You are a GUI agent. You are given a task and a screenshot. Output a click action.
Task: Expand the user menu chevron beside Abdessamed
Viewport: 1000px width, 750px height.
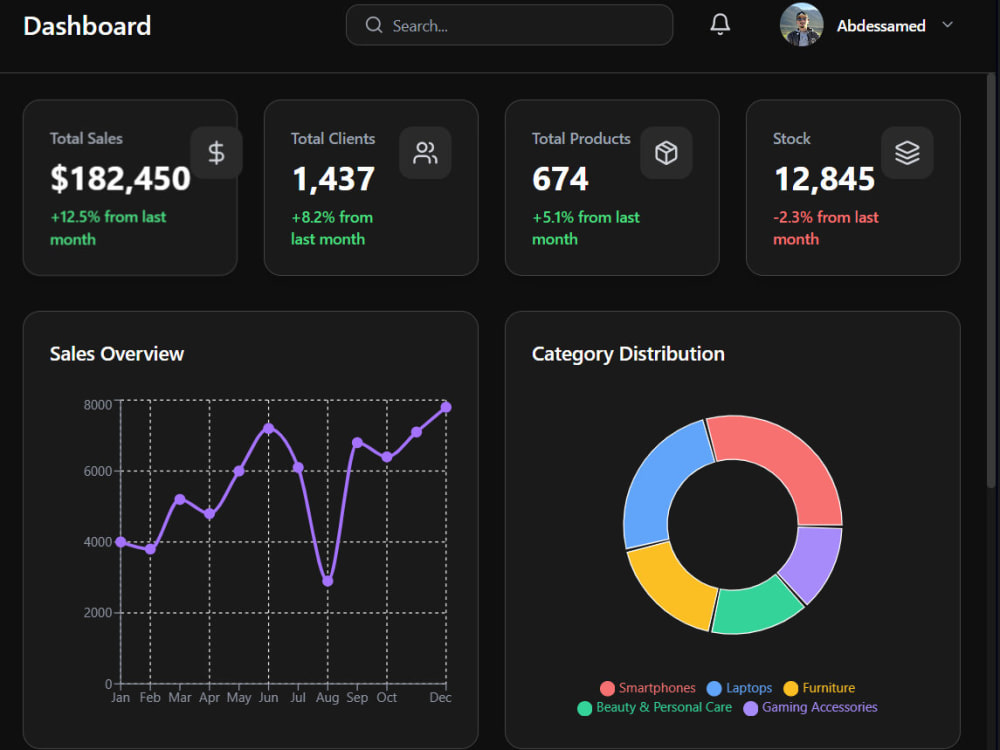point(948,25)
